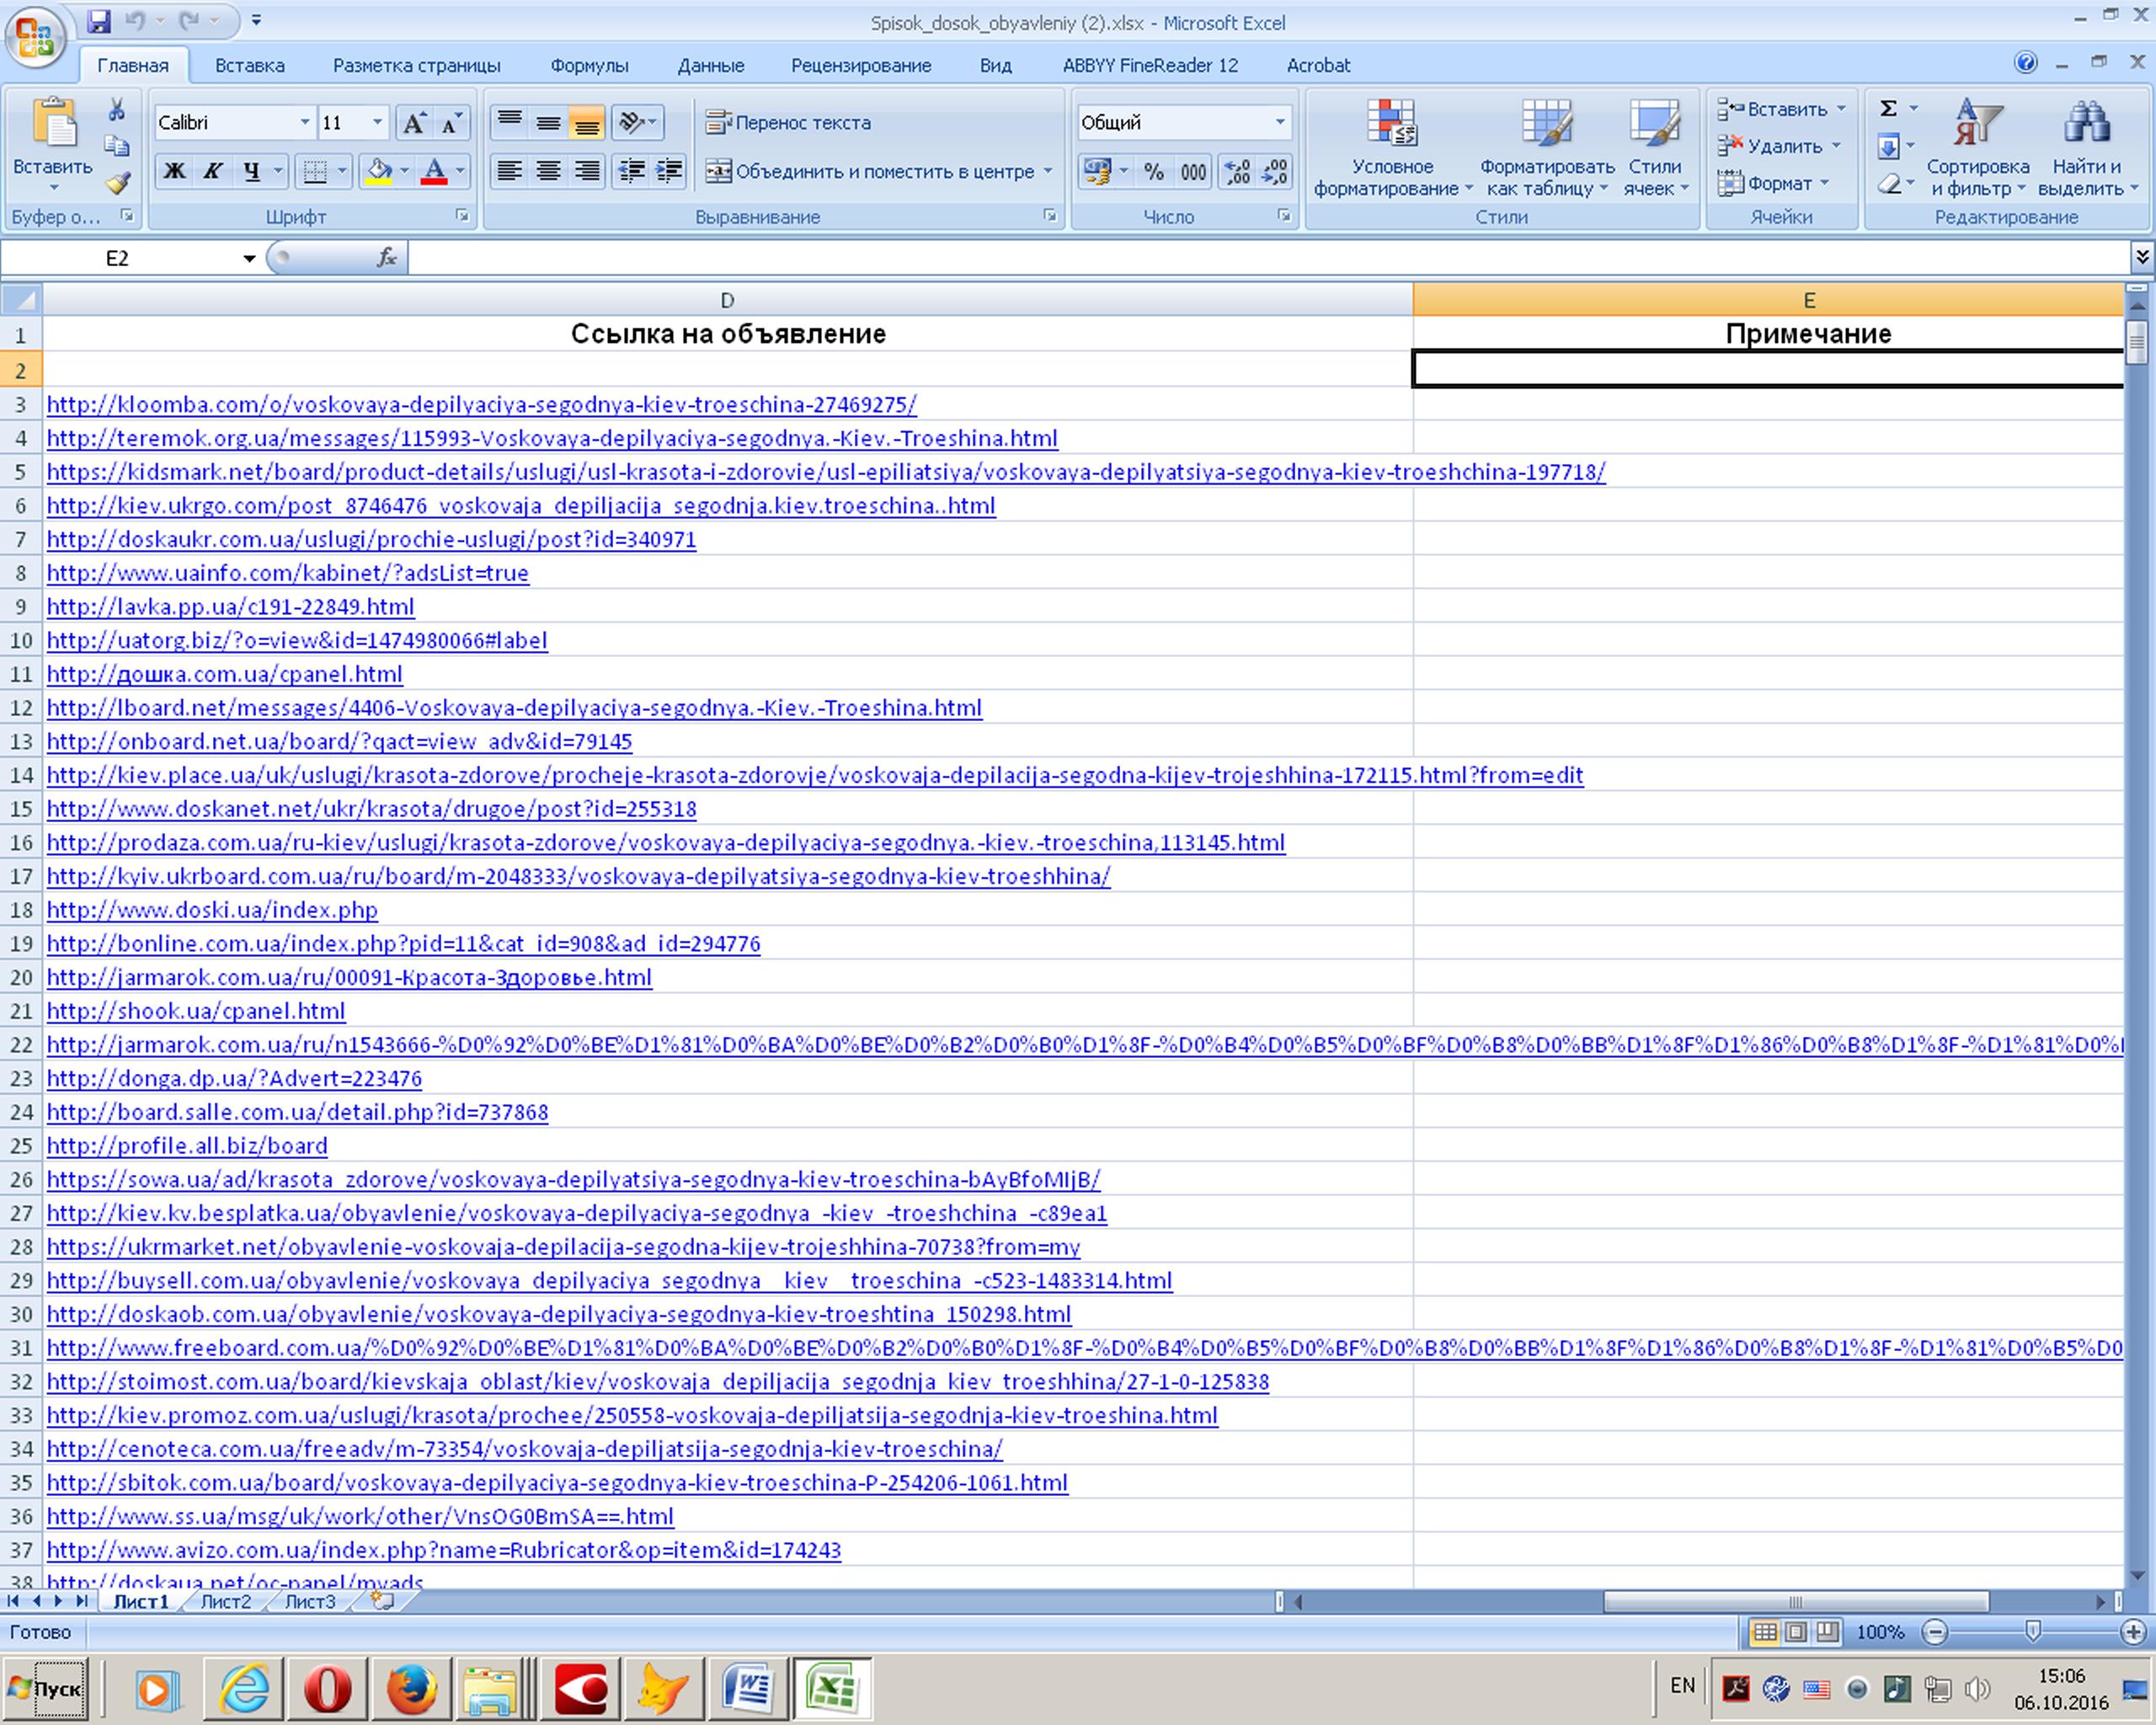Open the kloomba.com link in row 3
This screenshot has width=2156, height=1725.
[481, 404]
